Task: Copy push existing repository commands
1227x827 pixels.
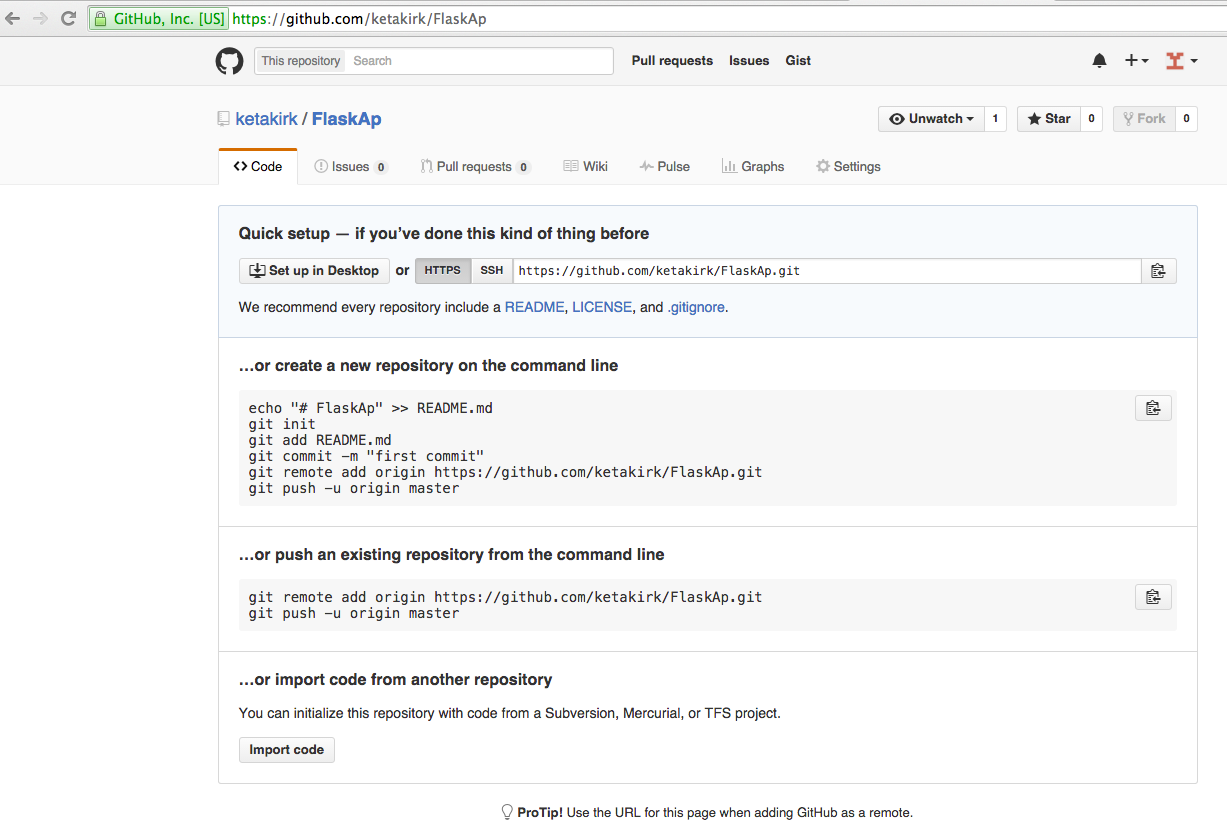Action: click(1153, 597)
